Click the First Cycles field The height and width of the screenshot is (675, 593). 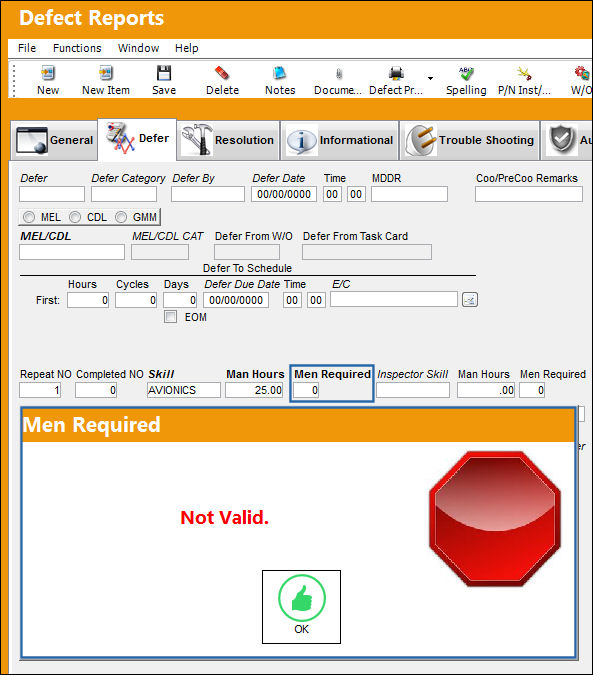[136, 300]
